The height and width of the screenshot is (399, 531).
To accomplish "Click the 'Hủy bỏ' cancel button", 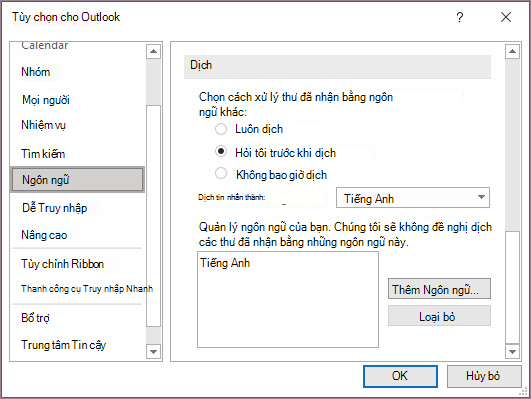I will coord(484,376).
